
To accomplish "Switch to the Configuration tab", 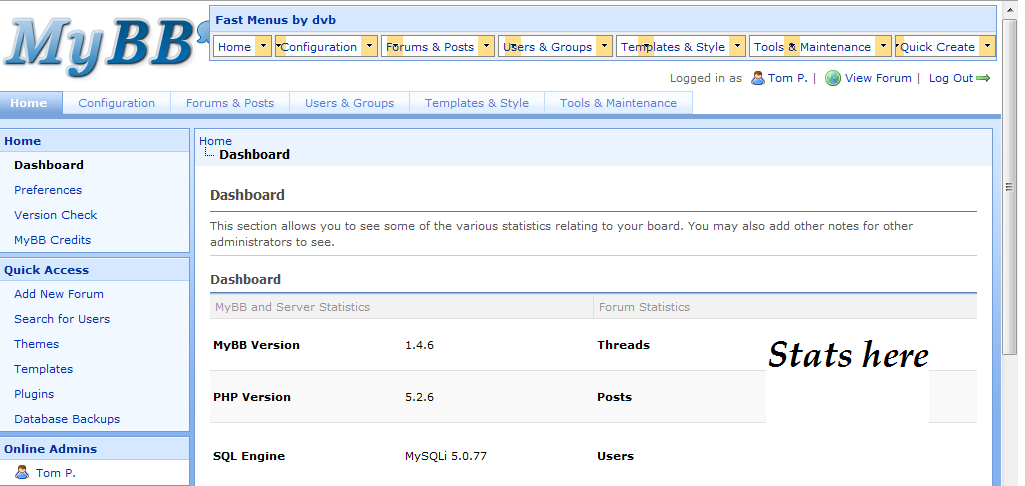I will [116, 103].
